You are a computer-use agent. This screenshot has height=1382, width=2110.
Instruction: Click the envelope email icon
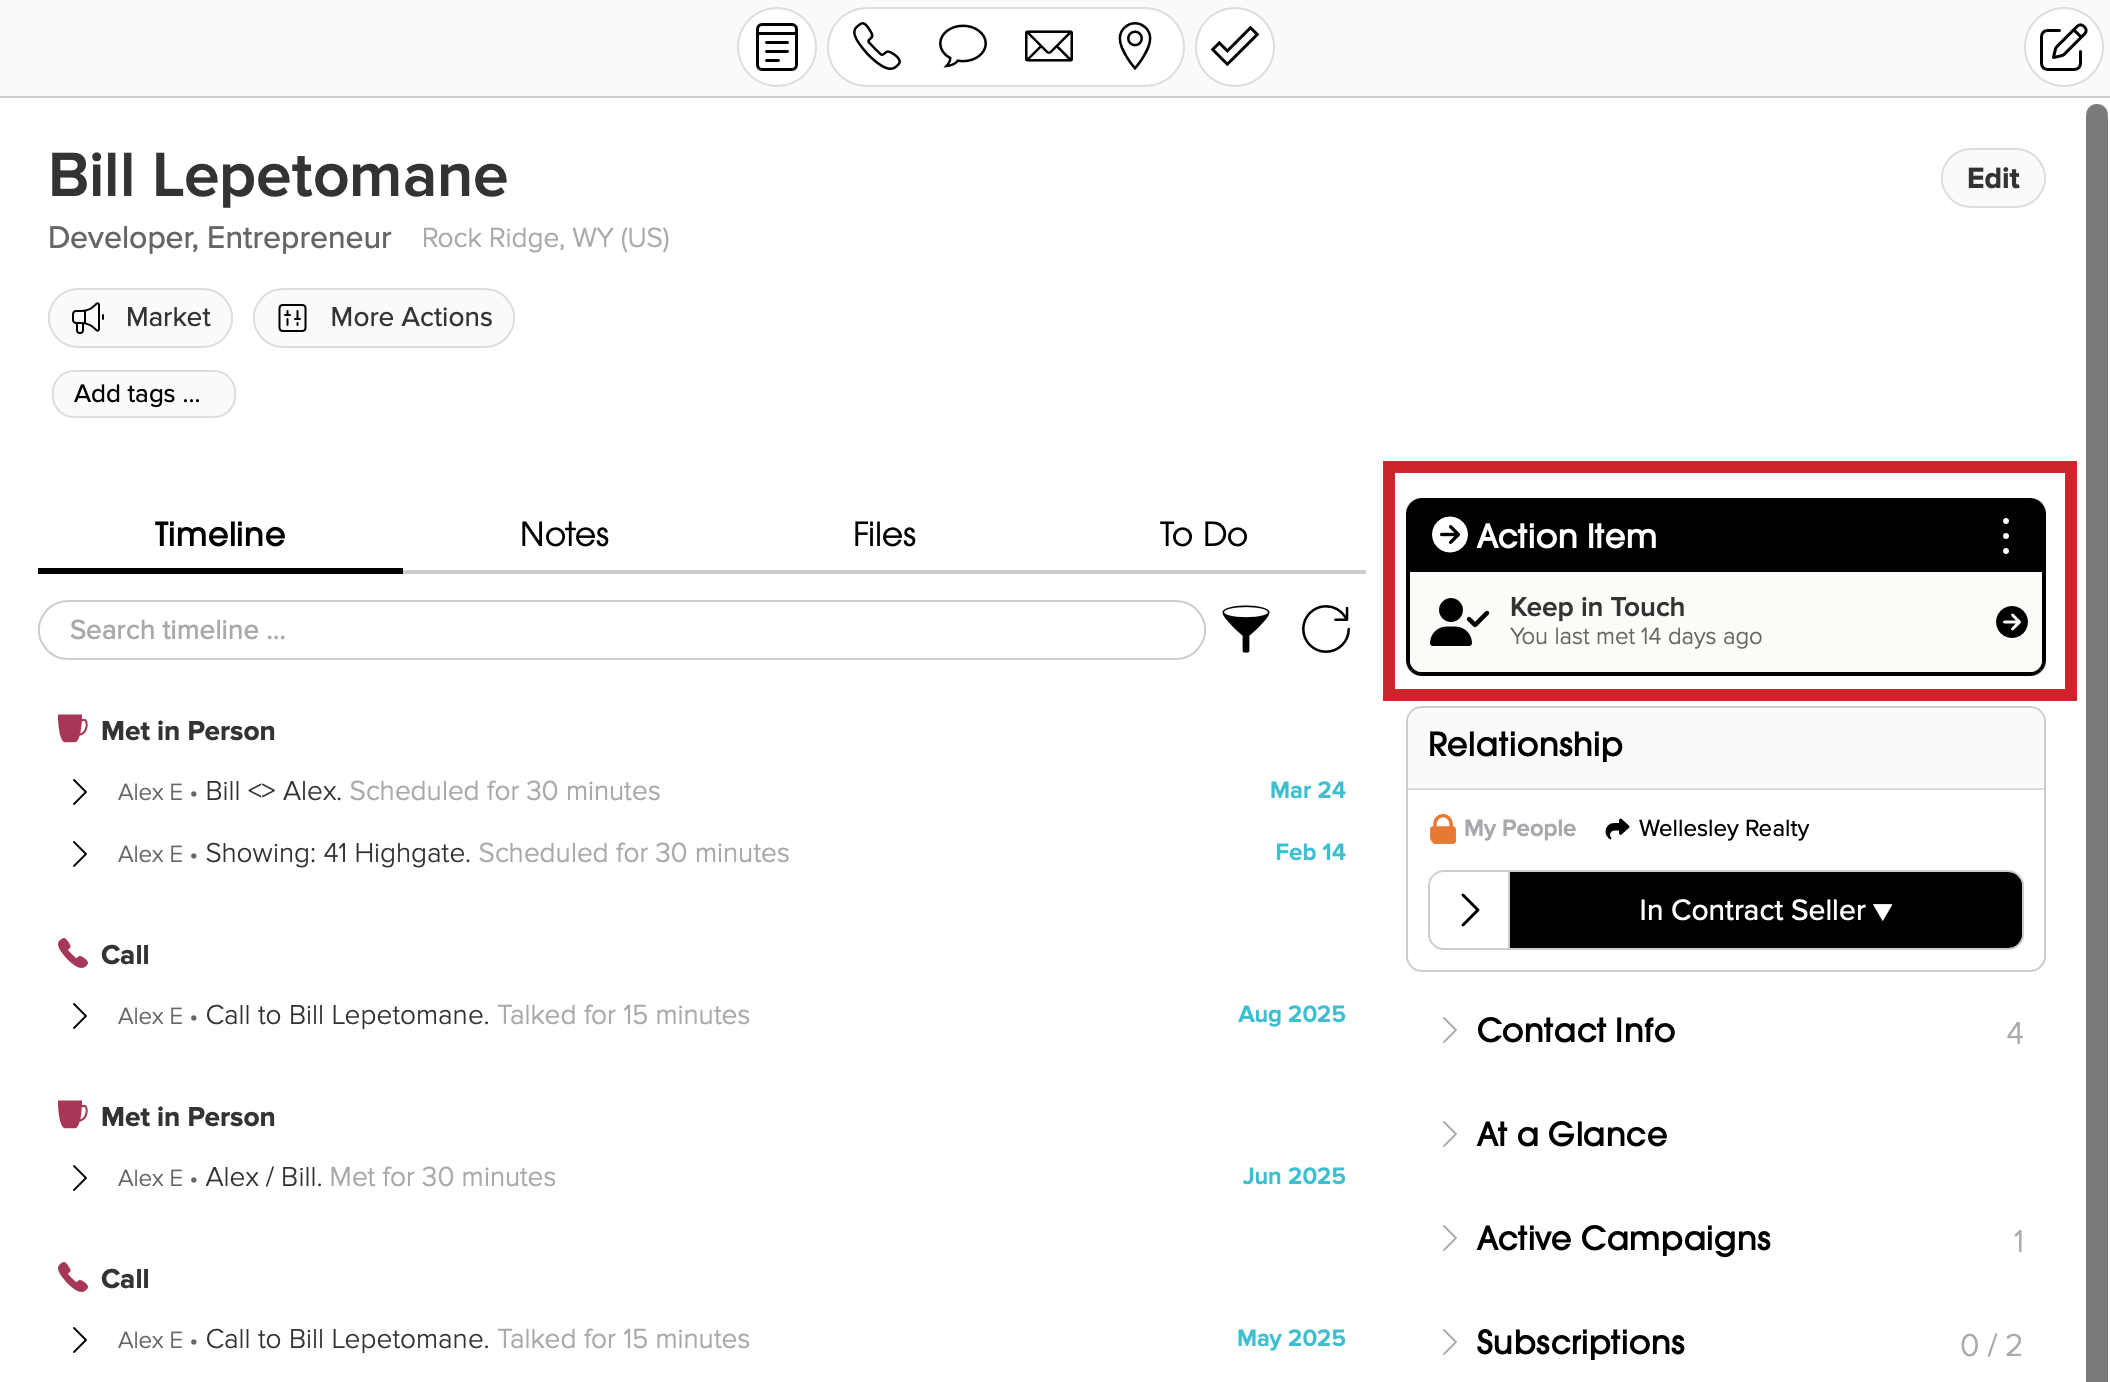pyautogui.click(x=1048, y=47)
